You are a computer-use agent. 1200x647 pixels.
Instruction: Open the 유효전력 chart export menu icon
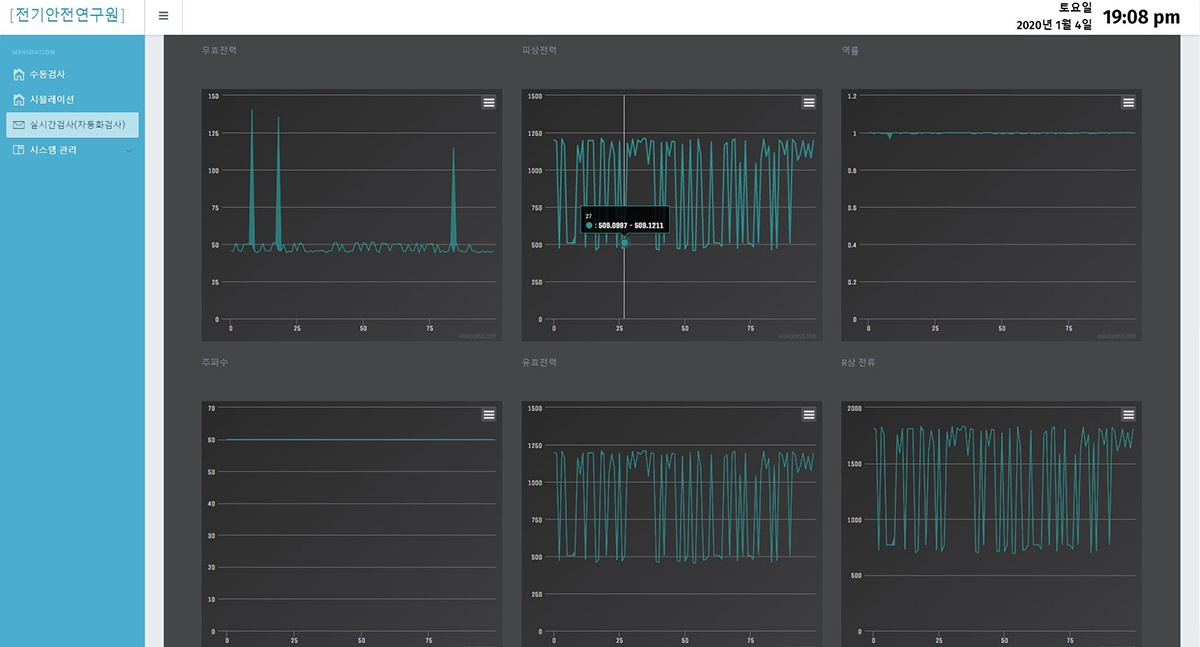(809, 414)
